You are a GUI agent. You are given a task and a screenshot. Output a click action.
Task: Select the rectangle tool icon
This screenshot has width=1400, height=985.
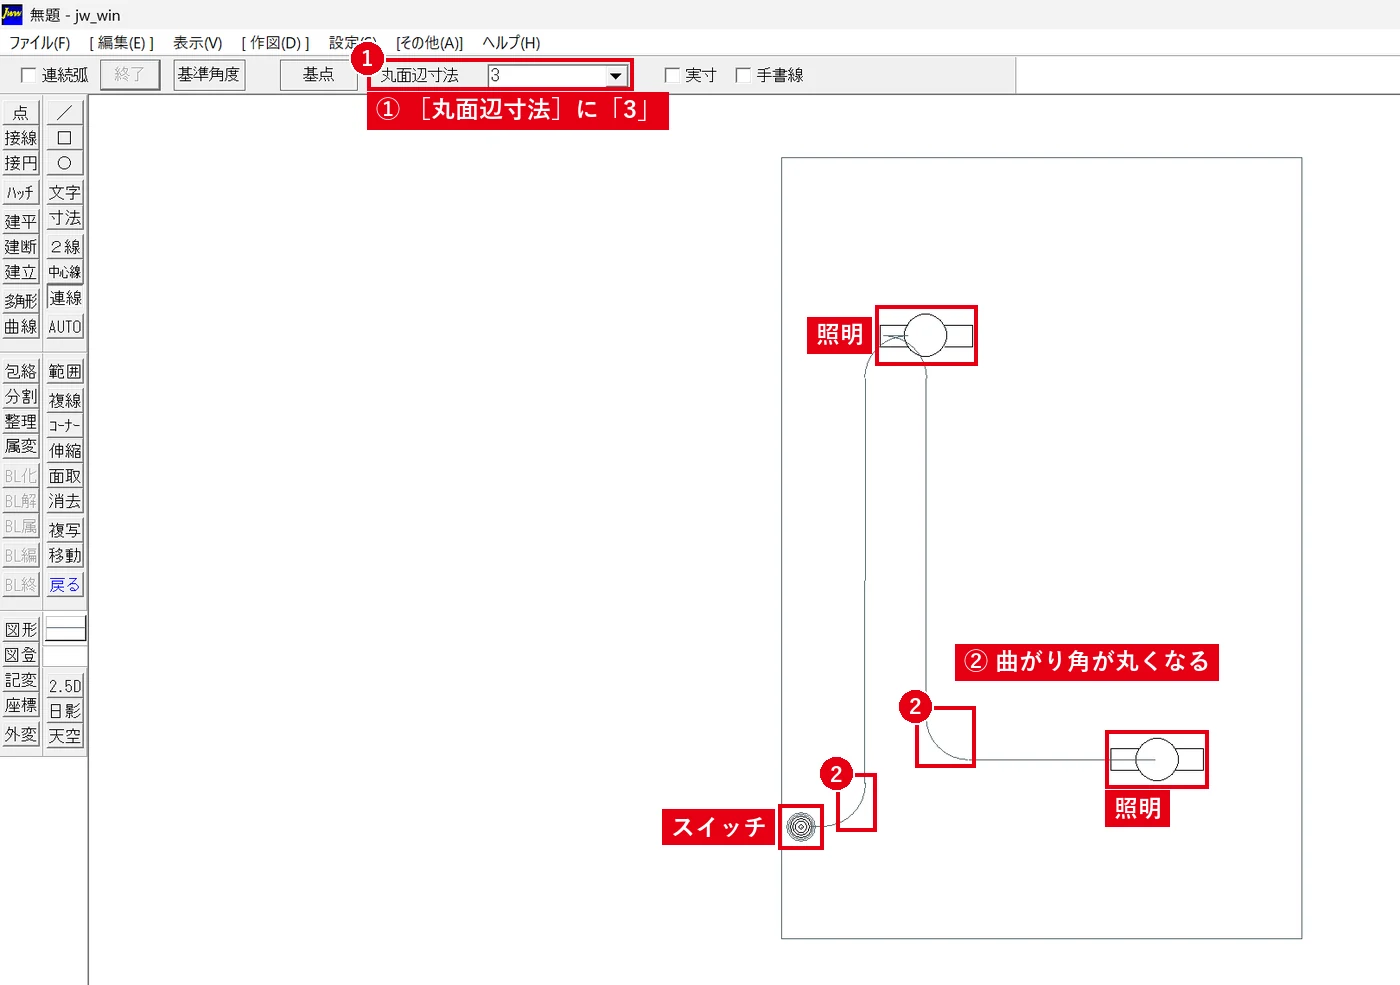[64, 138]
